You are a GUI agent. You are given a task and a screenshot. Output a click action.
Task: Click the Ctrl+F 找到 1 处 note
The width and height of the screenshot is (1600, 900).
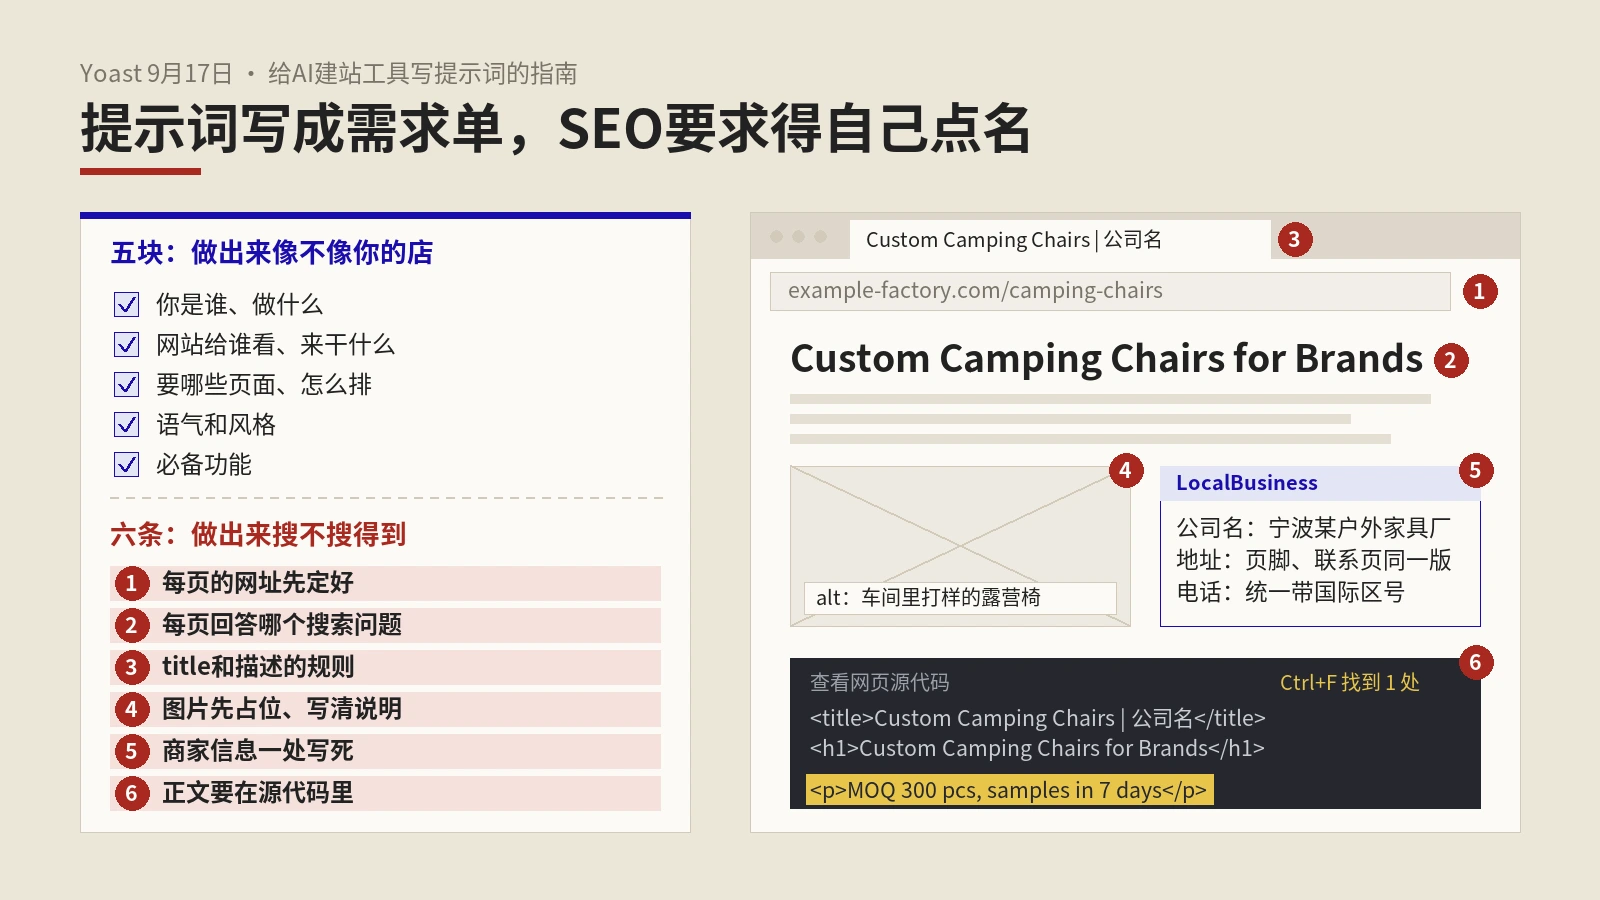tap(1350, 682)
